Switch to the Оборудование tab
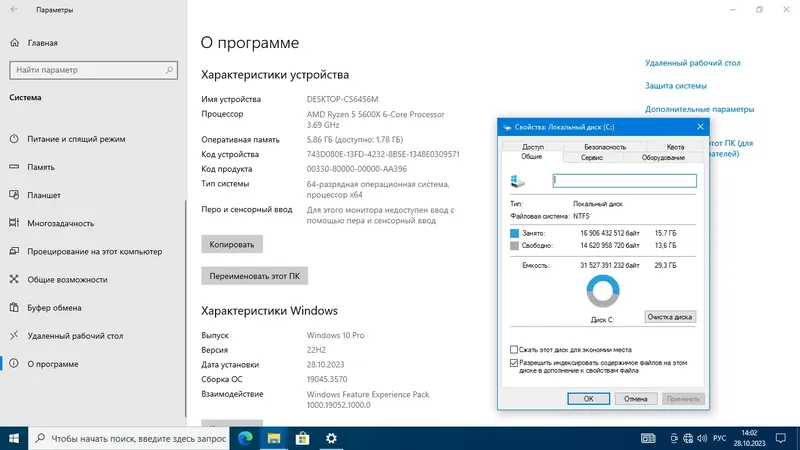Viewport: 800px width, 450px height. (663, 158)
